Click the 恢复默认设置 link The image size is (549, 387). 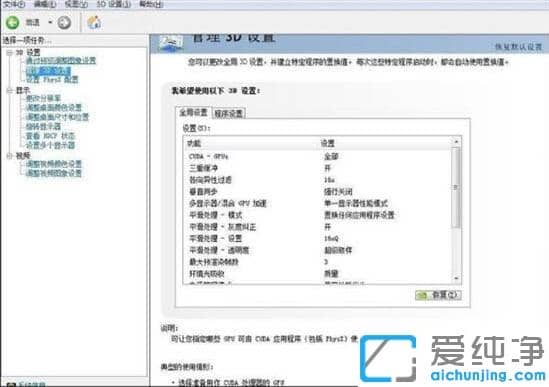click(x=518, y=47)
